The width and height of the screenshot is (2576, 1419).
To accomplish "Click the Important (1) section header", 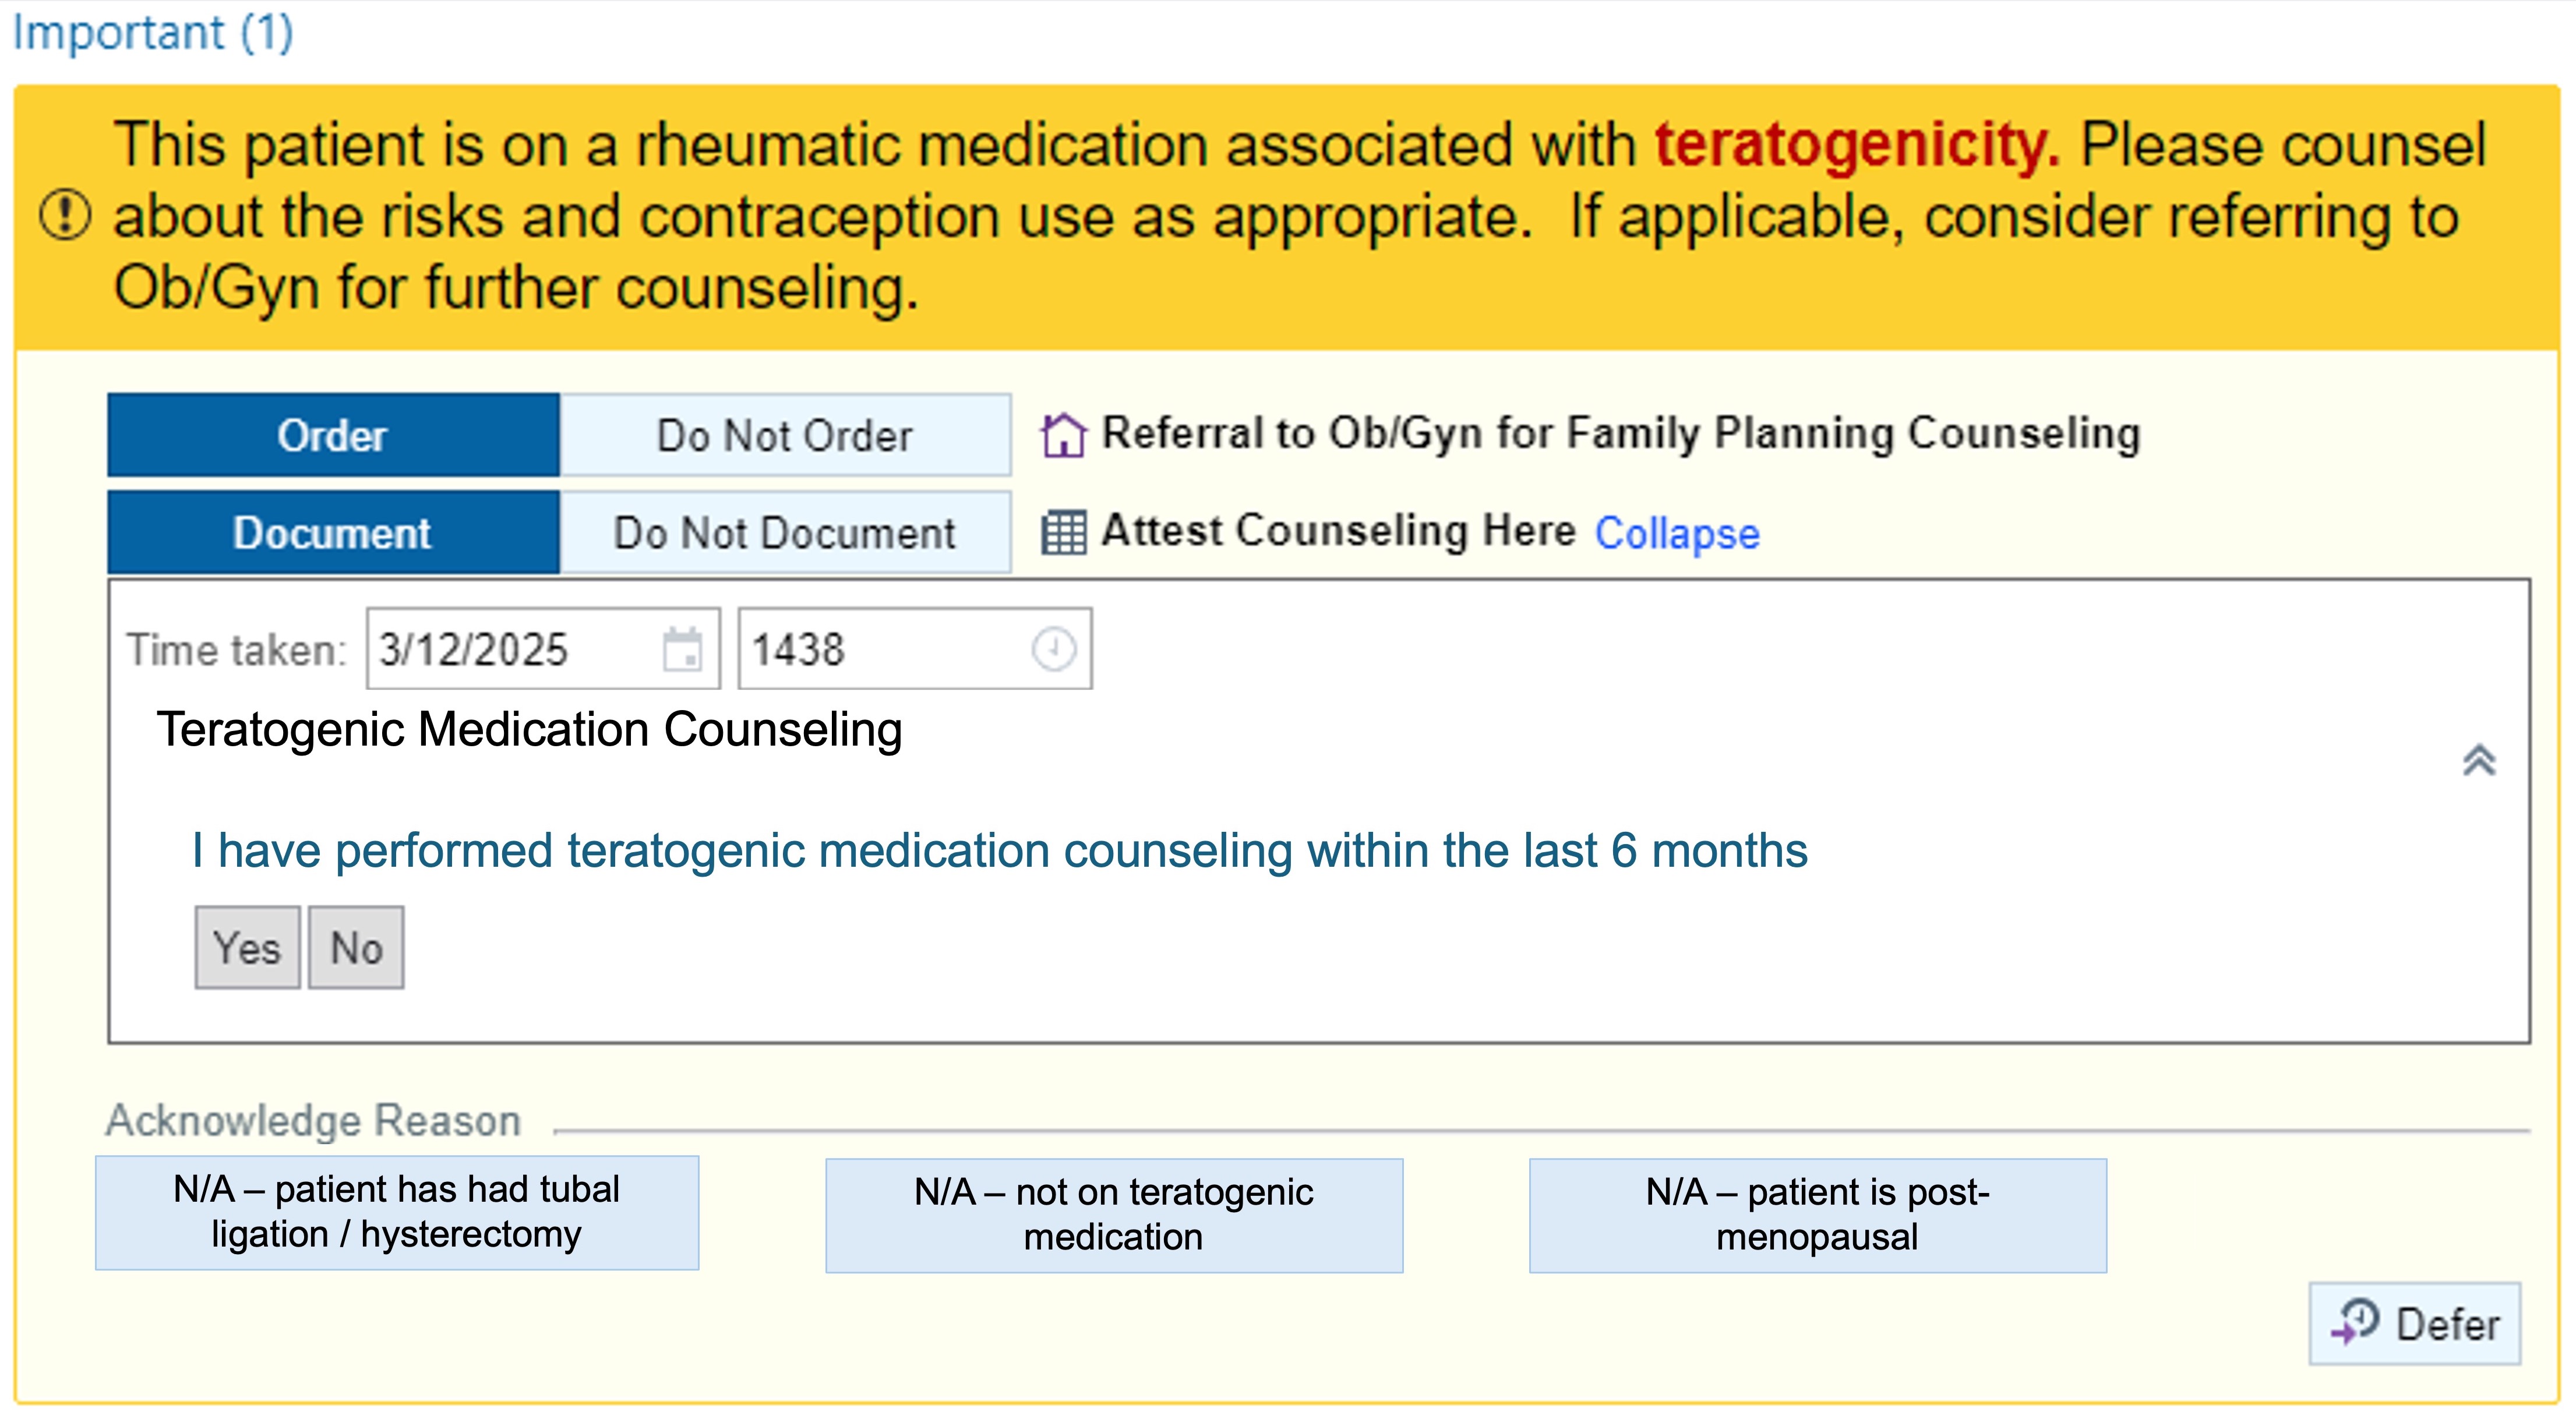I will click(x=153, y=33).
